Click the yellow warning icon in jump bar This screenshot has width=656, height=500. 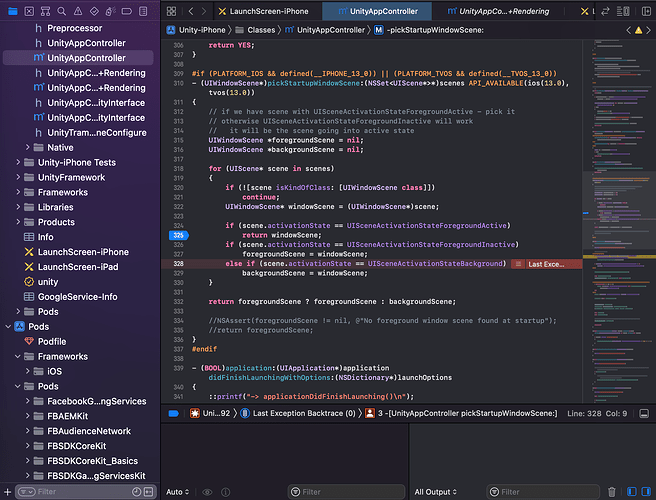(638, 30)
